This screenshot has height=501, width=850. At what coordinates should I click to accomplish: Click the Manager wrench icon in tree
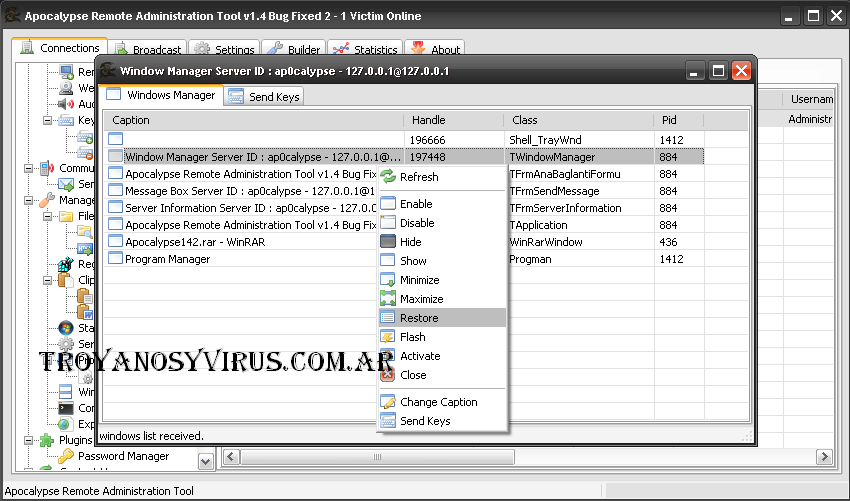48,200
